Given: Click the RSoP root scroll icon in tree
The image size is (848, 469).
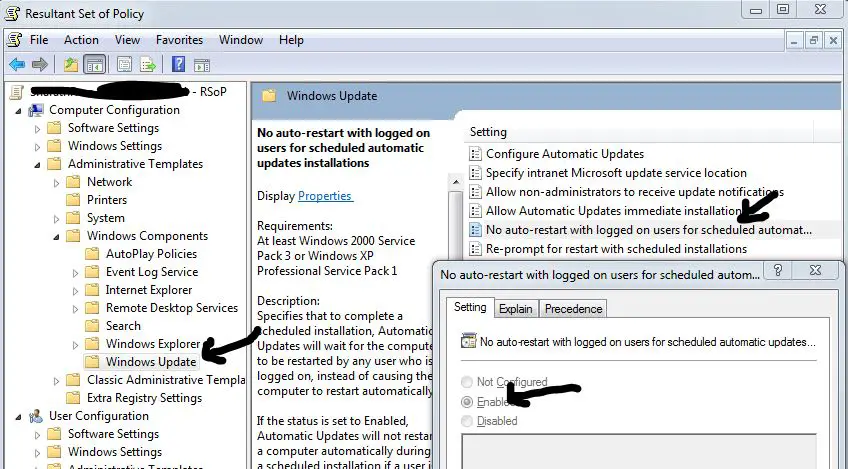Looking at the screenshot, I should (x=17, y=93).
